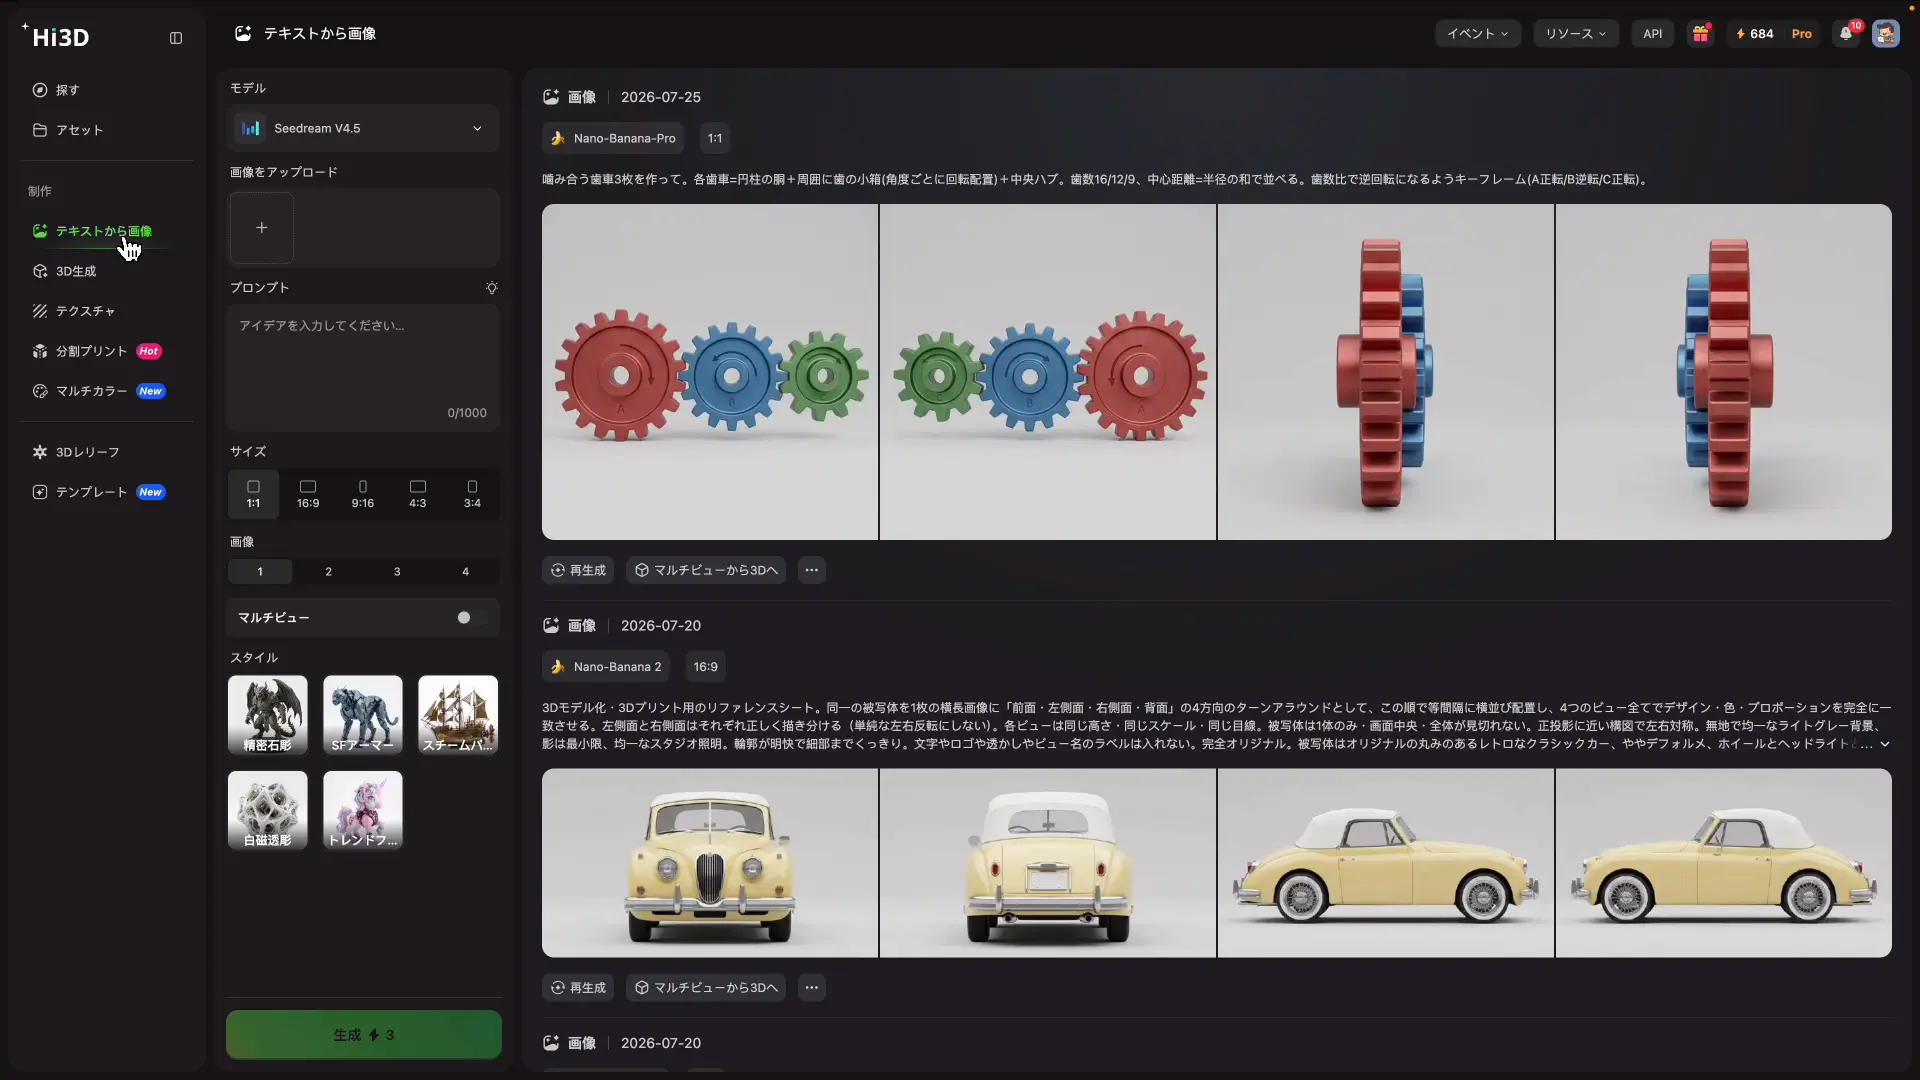Image resolution: width=1920 pixels, height=1080 pixels.
Task: Select the トレンドフィギュア unicorn style thumbnail
Action: tap(363, 810)
